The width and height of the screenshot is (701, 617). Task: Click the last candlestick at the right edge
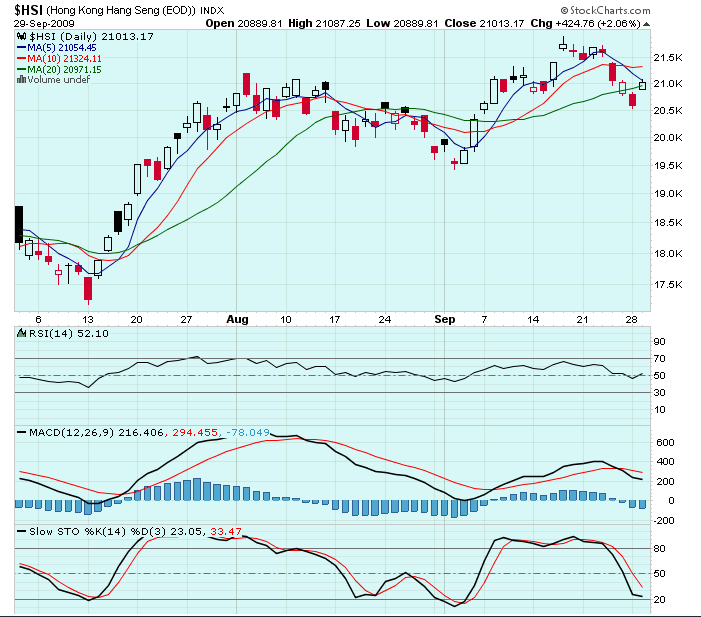point(642,85)
